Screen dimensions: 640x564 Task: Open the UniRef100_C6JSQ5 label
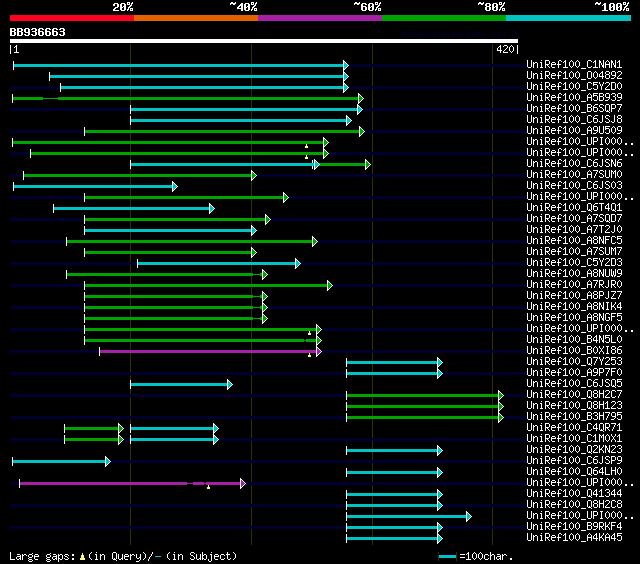coord(574,384)
